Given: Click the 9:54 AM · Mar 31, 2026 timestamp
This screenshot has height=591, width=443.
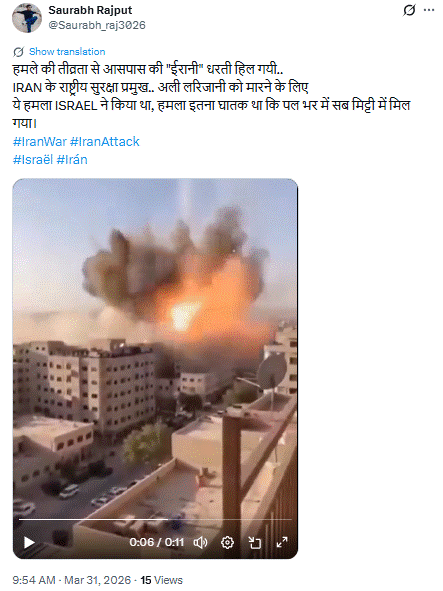Looking at the screenshot, I should [72, 580].
